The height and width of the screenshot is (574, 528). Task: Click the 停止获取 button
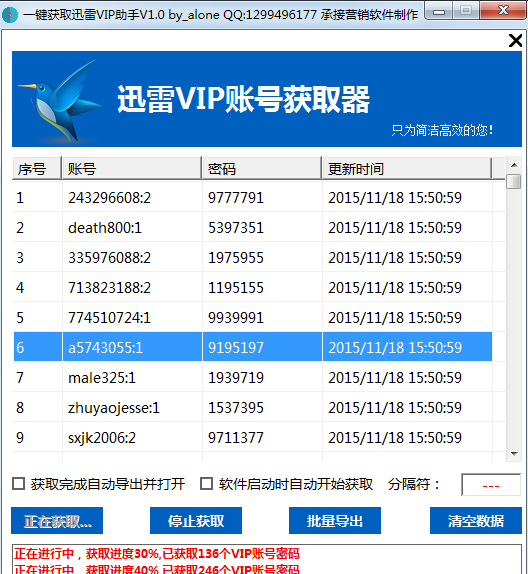[x=196, y=521]
